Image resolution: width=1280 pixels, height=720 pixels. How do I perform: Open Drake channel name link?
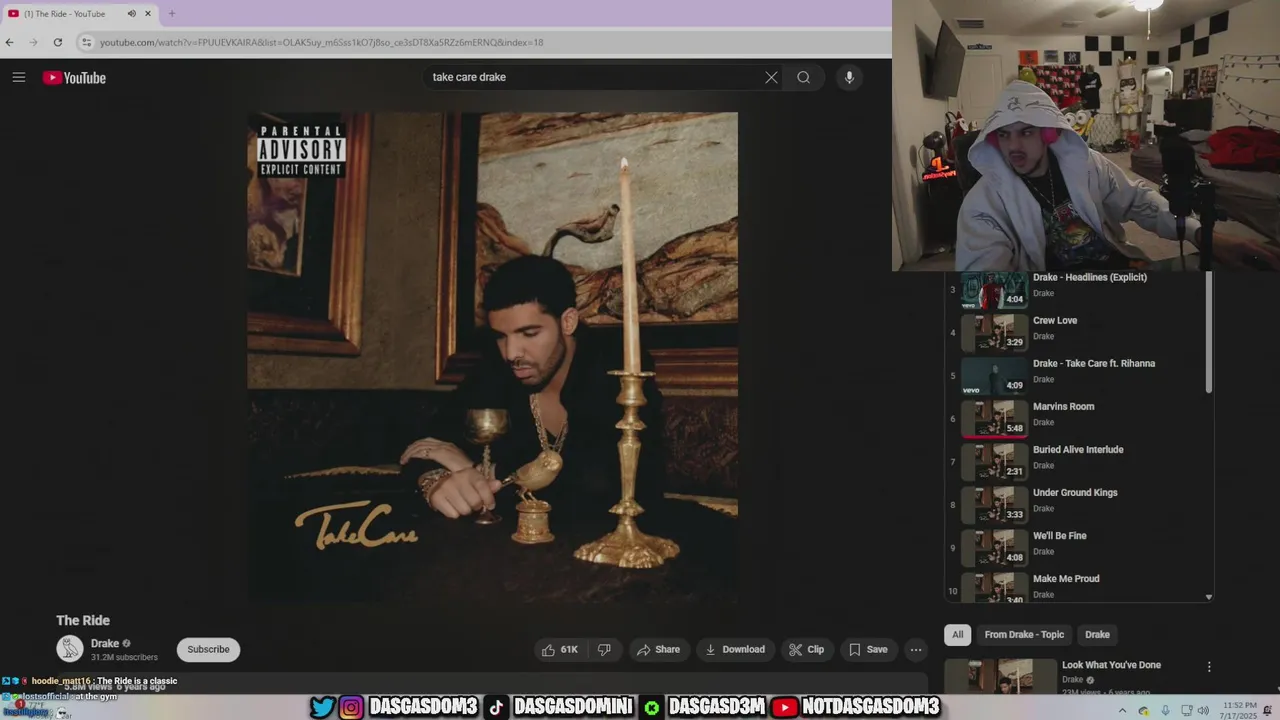(105, 643)
